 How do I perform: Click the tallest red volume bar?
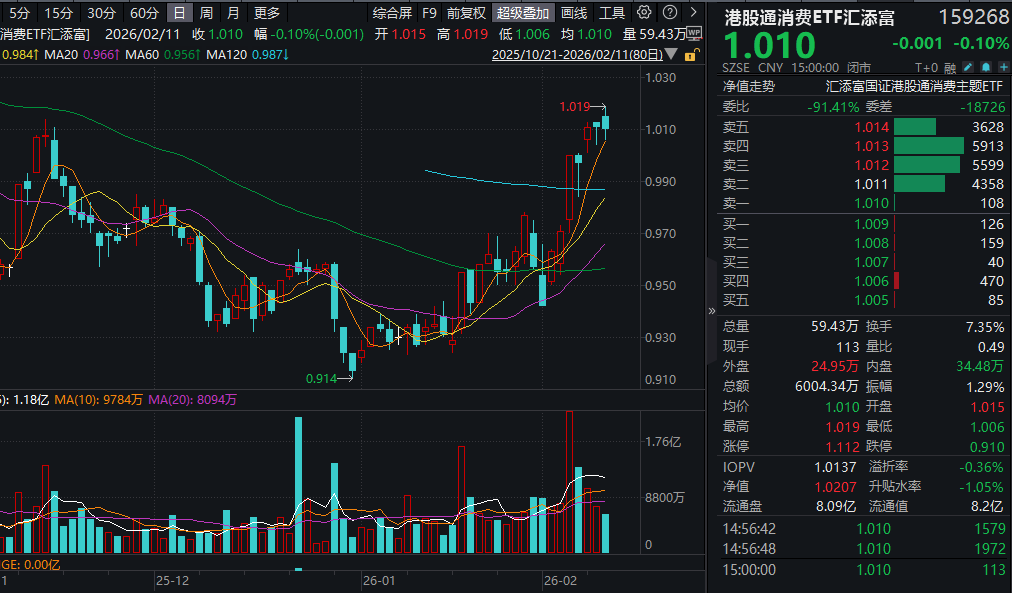[x=569, y=482]
